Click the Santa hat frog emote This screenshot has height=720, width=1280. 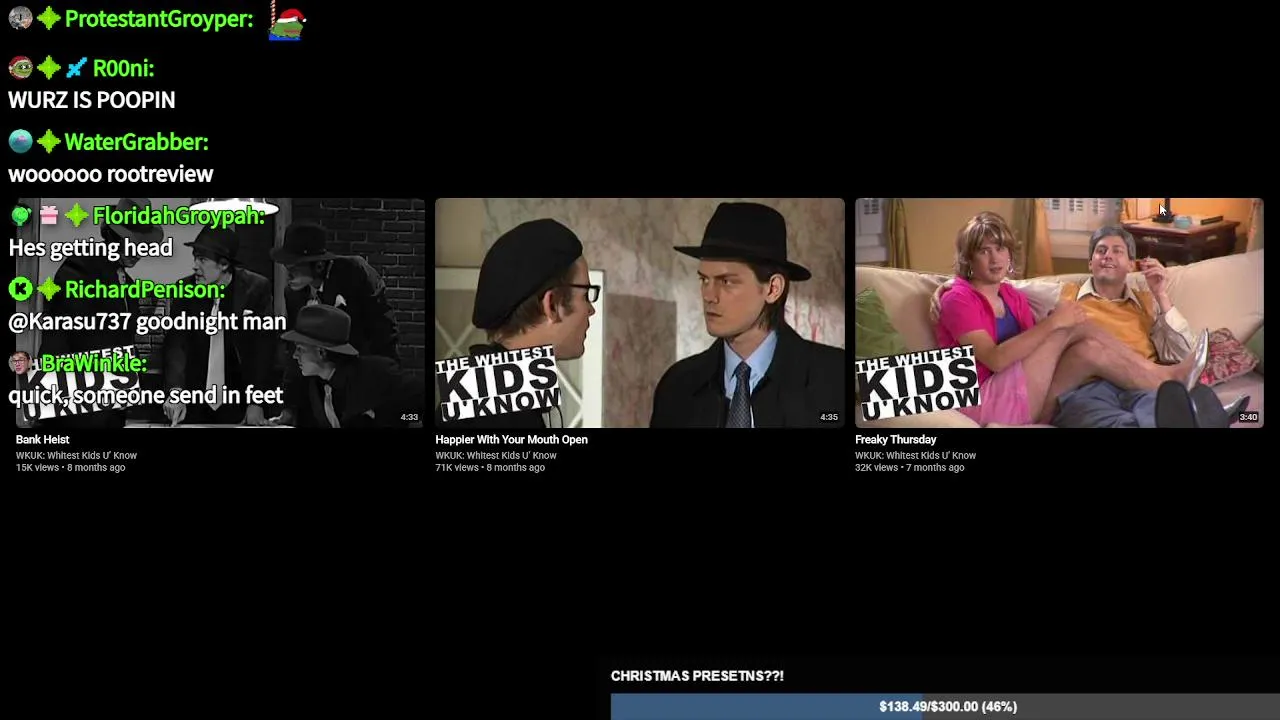(x=287, y=20)
